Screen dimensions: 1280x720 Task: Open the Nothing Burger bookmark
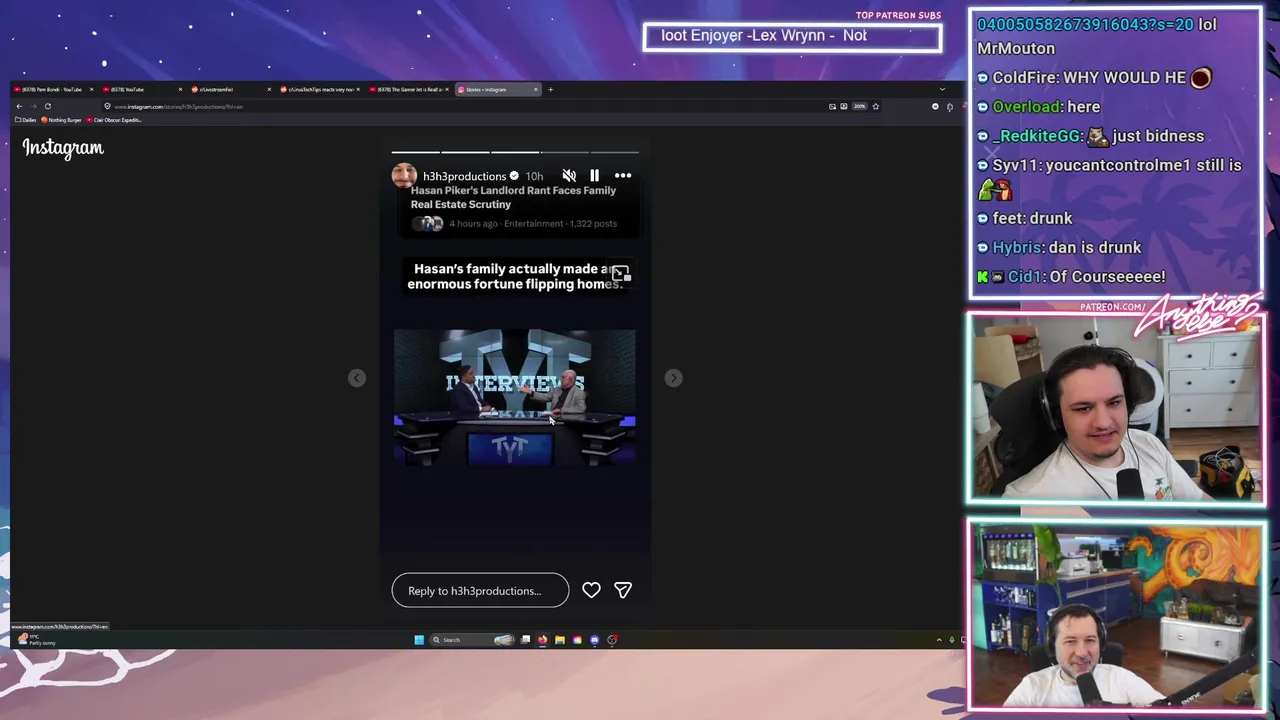62,120
